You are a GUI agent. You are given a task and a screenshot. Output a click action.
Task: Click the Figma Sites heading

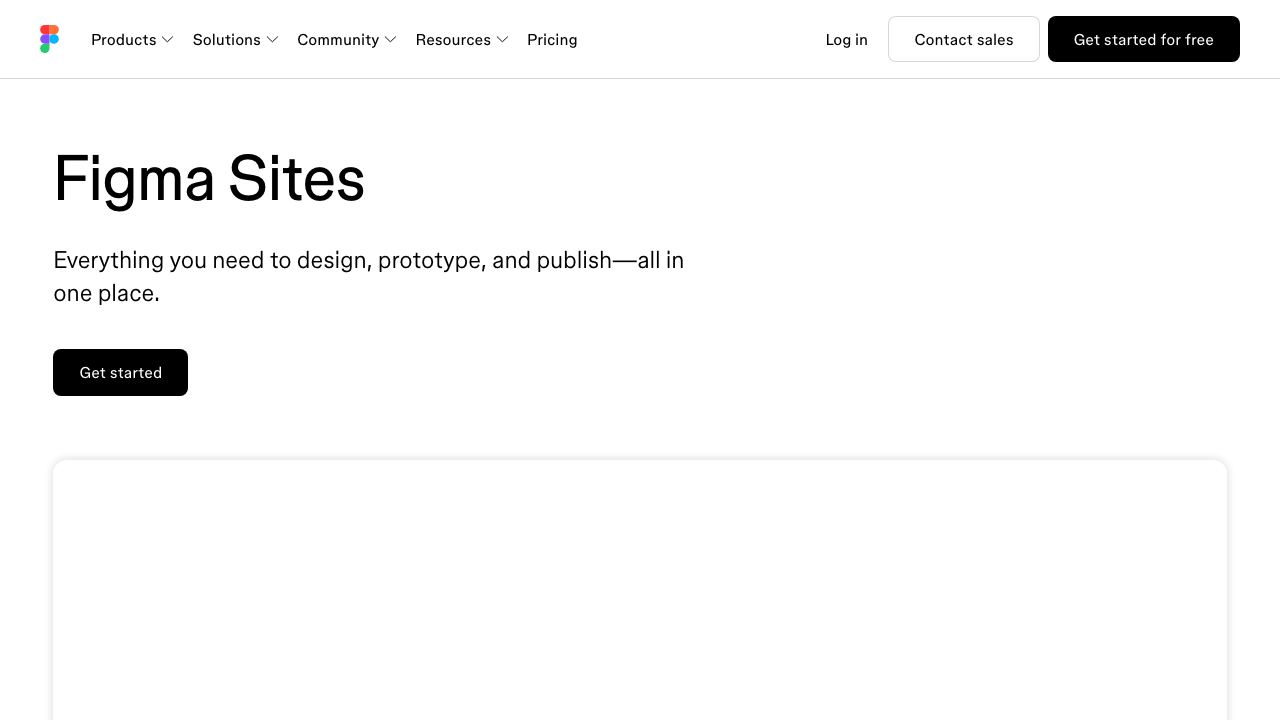coord(209,179)
